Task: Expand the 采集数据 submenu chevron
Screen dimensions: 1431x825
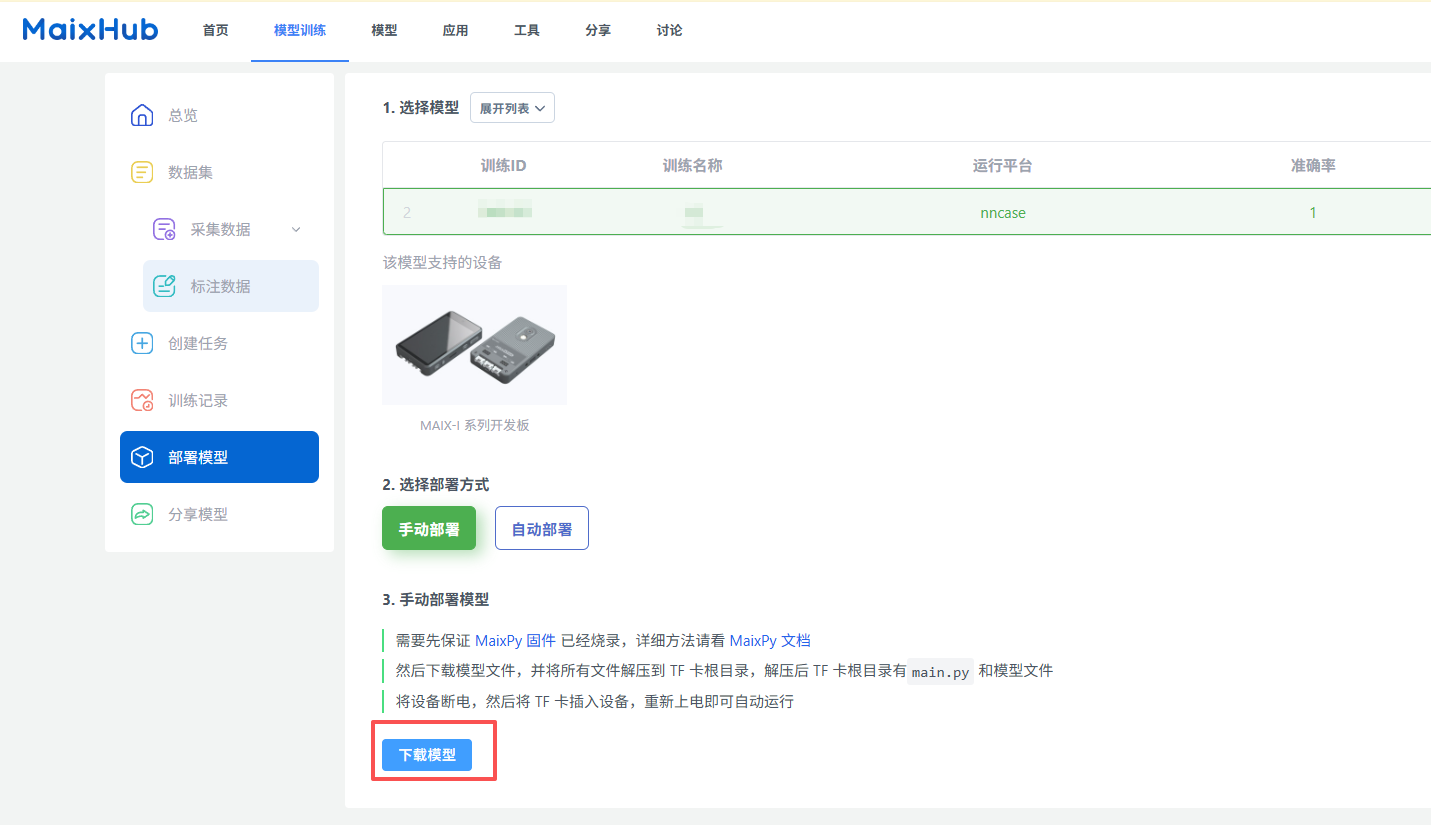Action: tap(296, 230)
